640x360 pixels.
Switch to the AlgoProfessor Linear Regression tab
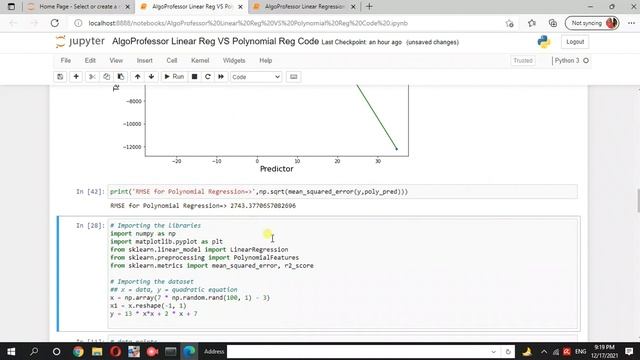303,7
